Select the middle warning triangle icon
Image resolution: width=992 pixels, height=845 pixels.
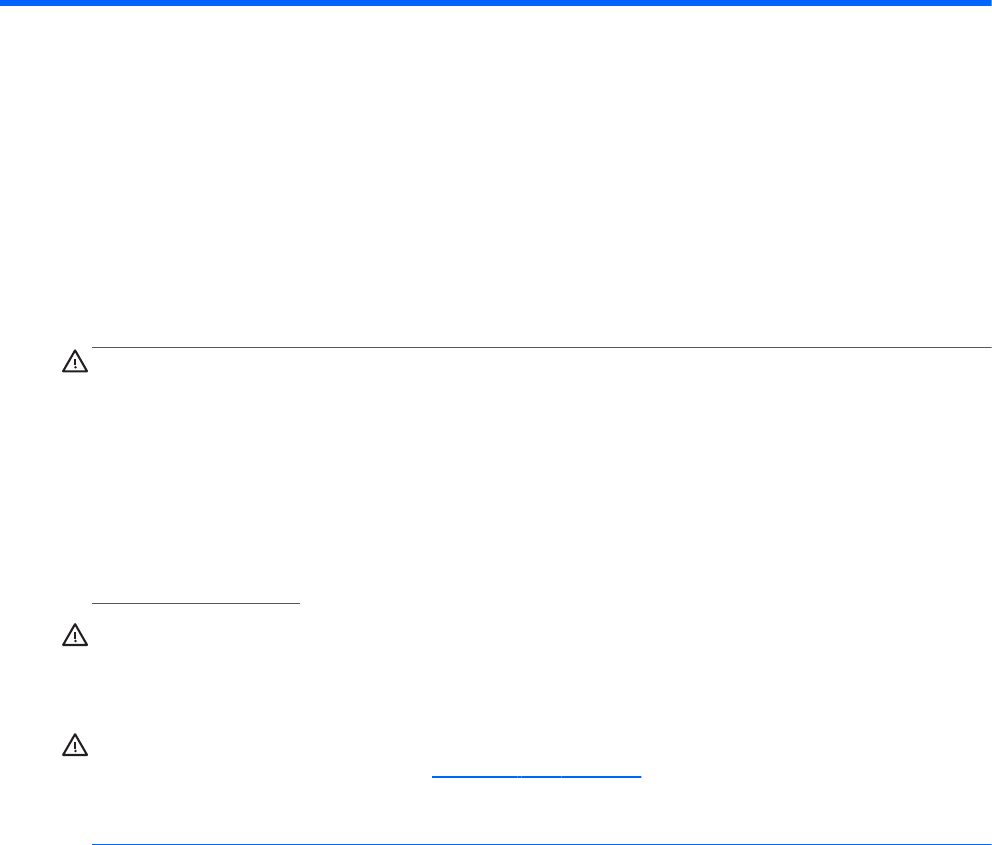tap(75, 636)
